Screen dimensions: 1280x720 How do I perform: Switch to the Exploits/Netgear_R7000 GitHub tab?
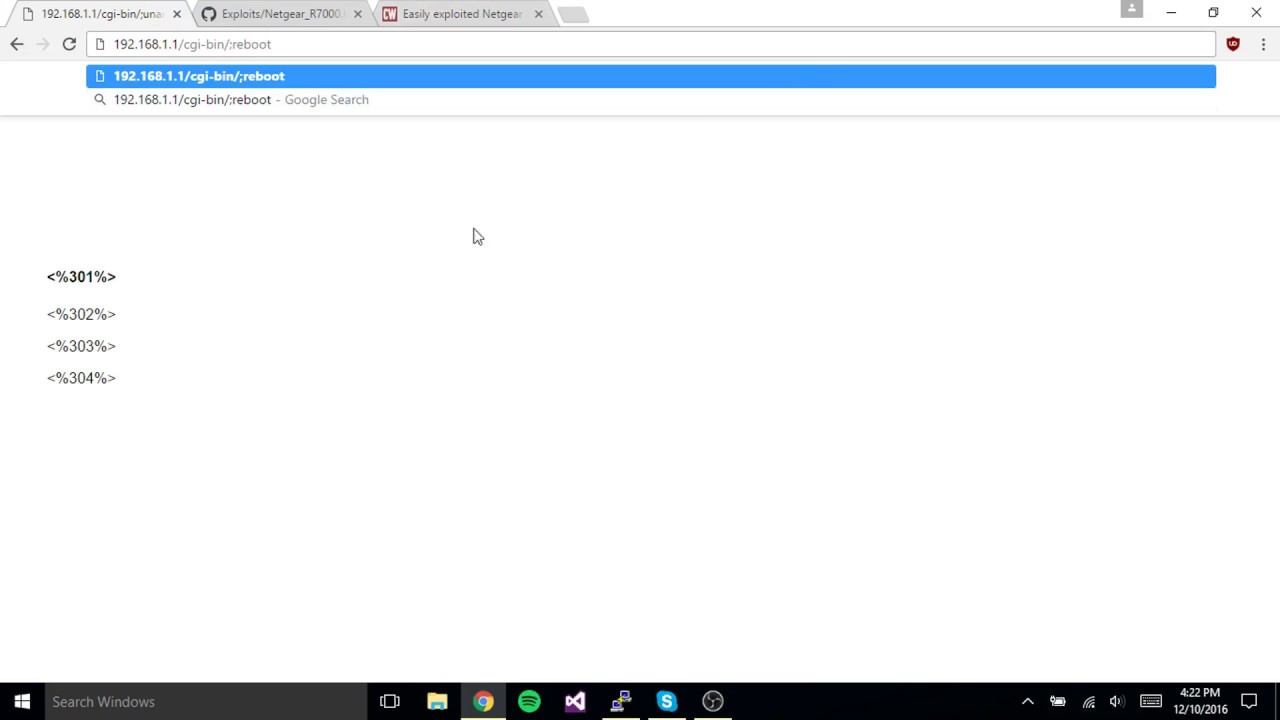point(282,14)
